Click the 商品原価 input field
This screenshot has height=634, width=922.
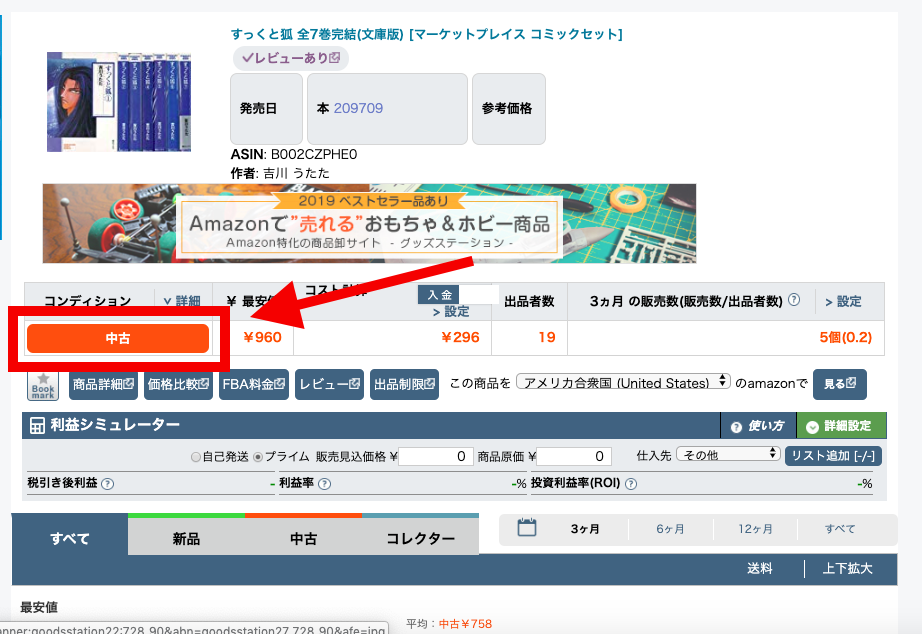pyautogui.click(x=574, y=456)
